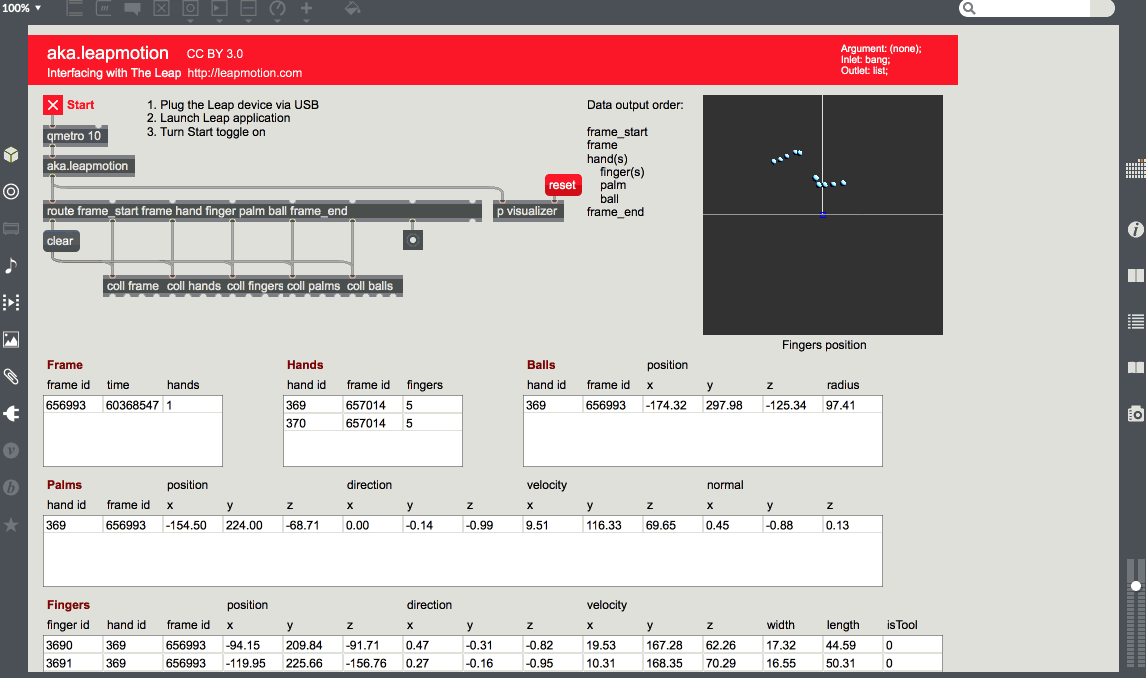Open the open book icon in right sidebar

tap(1135, 367)
